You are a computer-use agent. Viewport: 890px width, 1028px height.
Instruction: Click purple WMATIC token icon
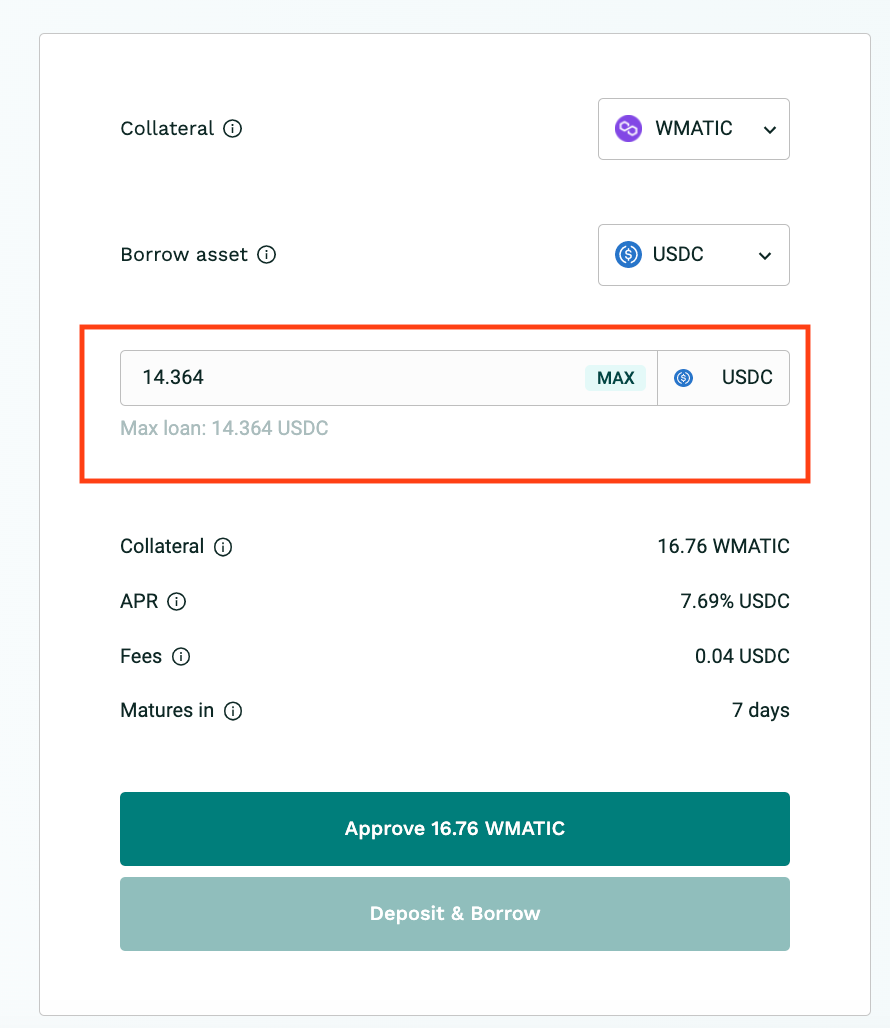(x=628, y=128)
